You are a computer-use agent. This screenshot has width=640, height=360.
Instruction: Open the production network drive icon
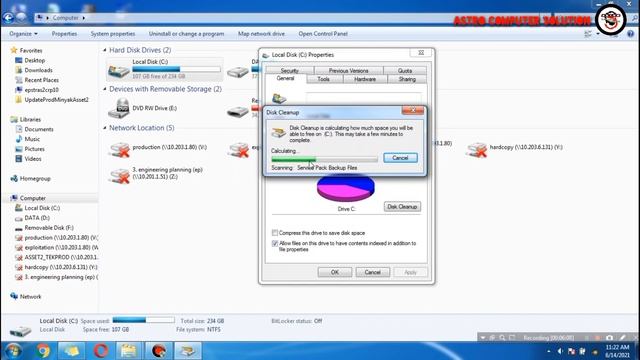[119, 150]
